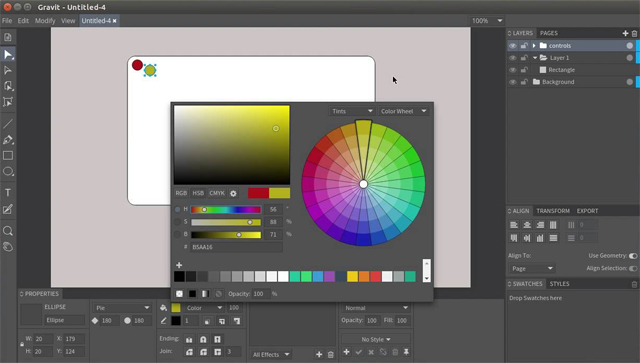Select the Subselect tool

pyautogui.click(x=8, y=70)
